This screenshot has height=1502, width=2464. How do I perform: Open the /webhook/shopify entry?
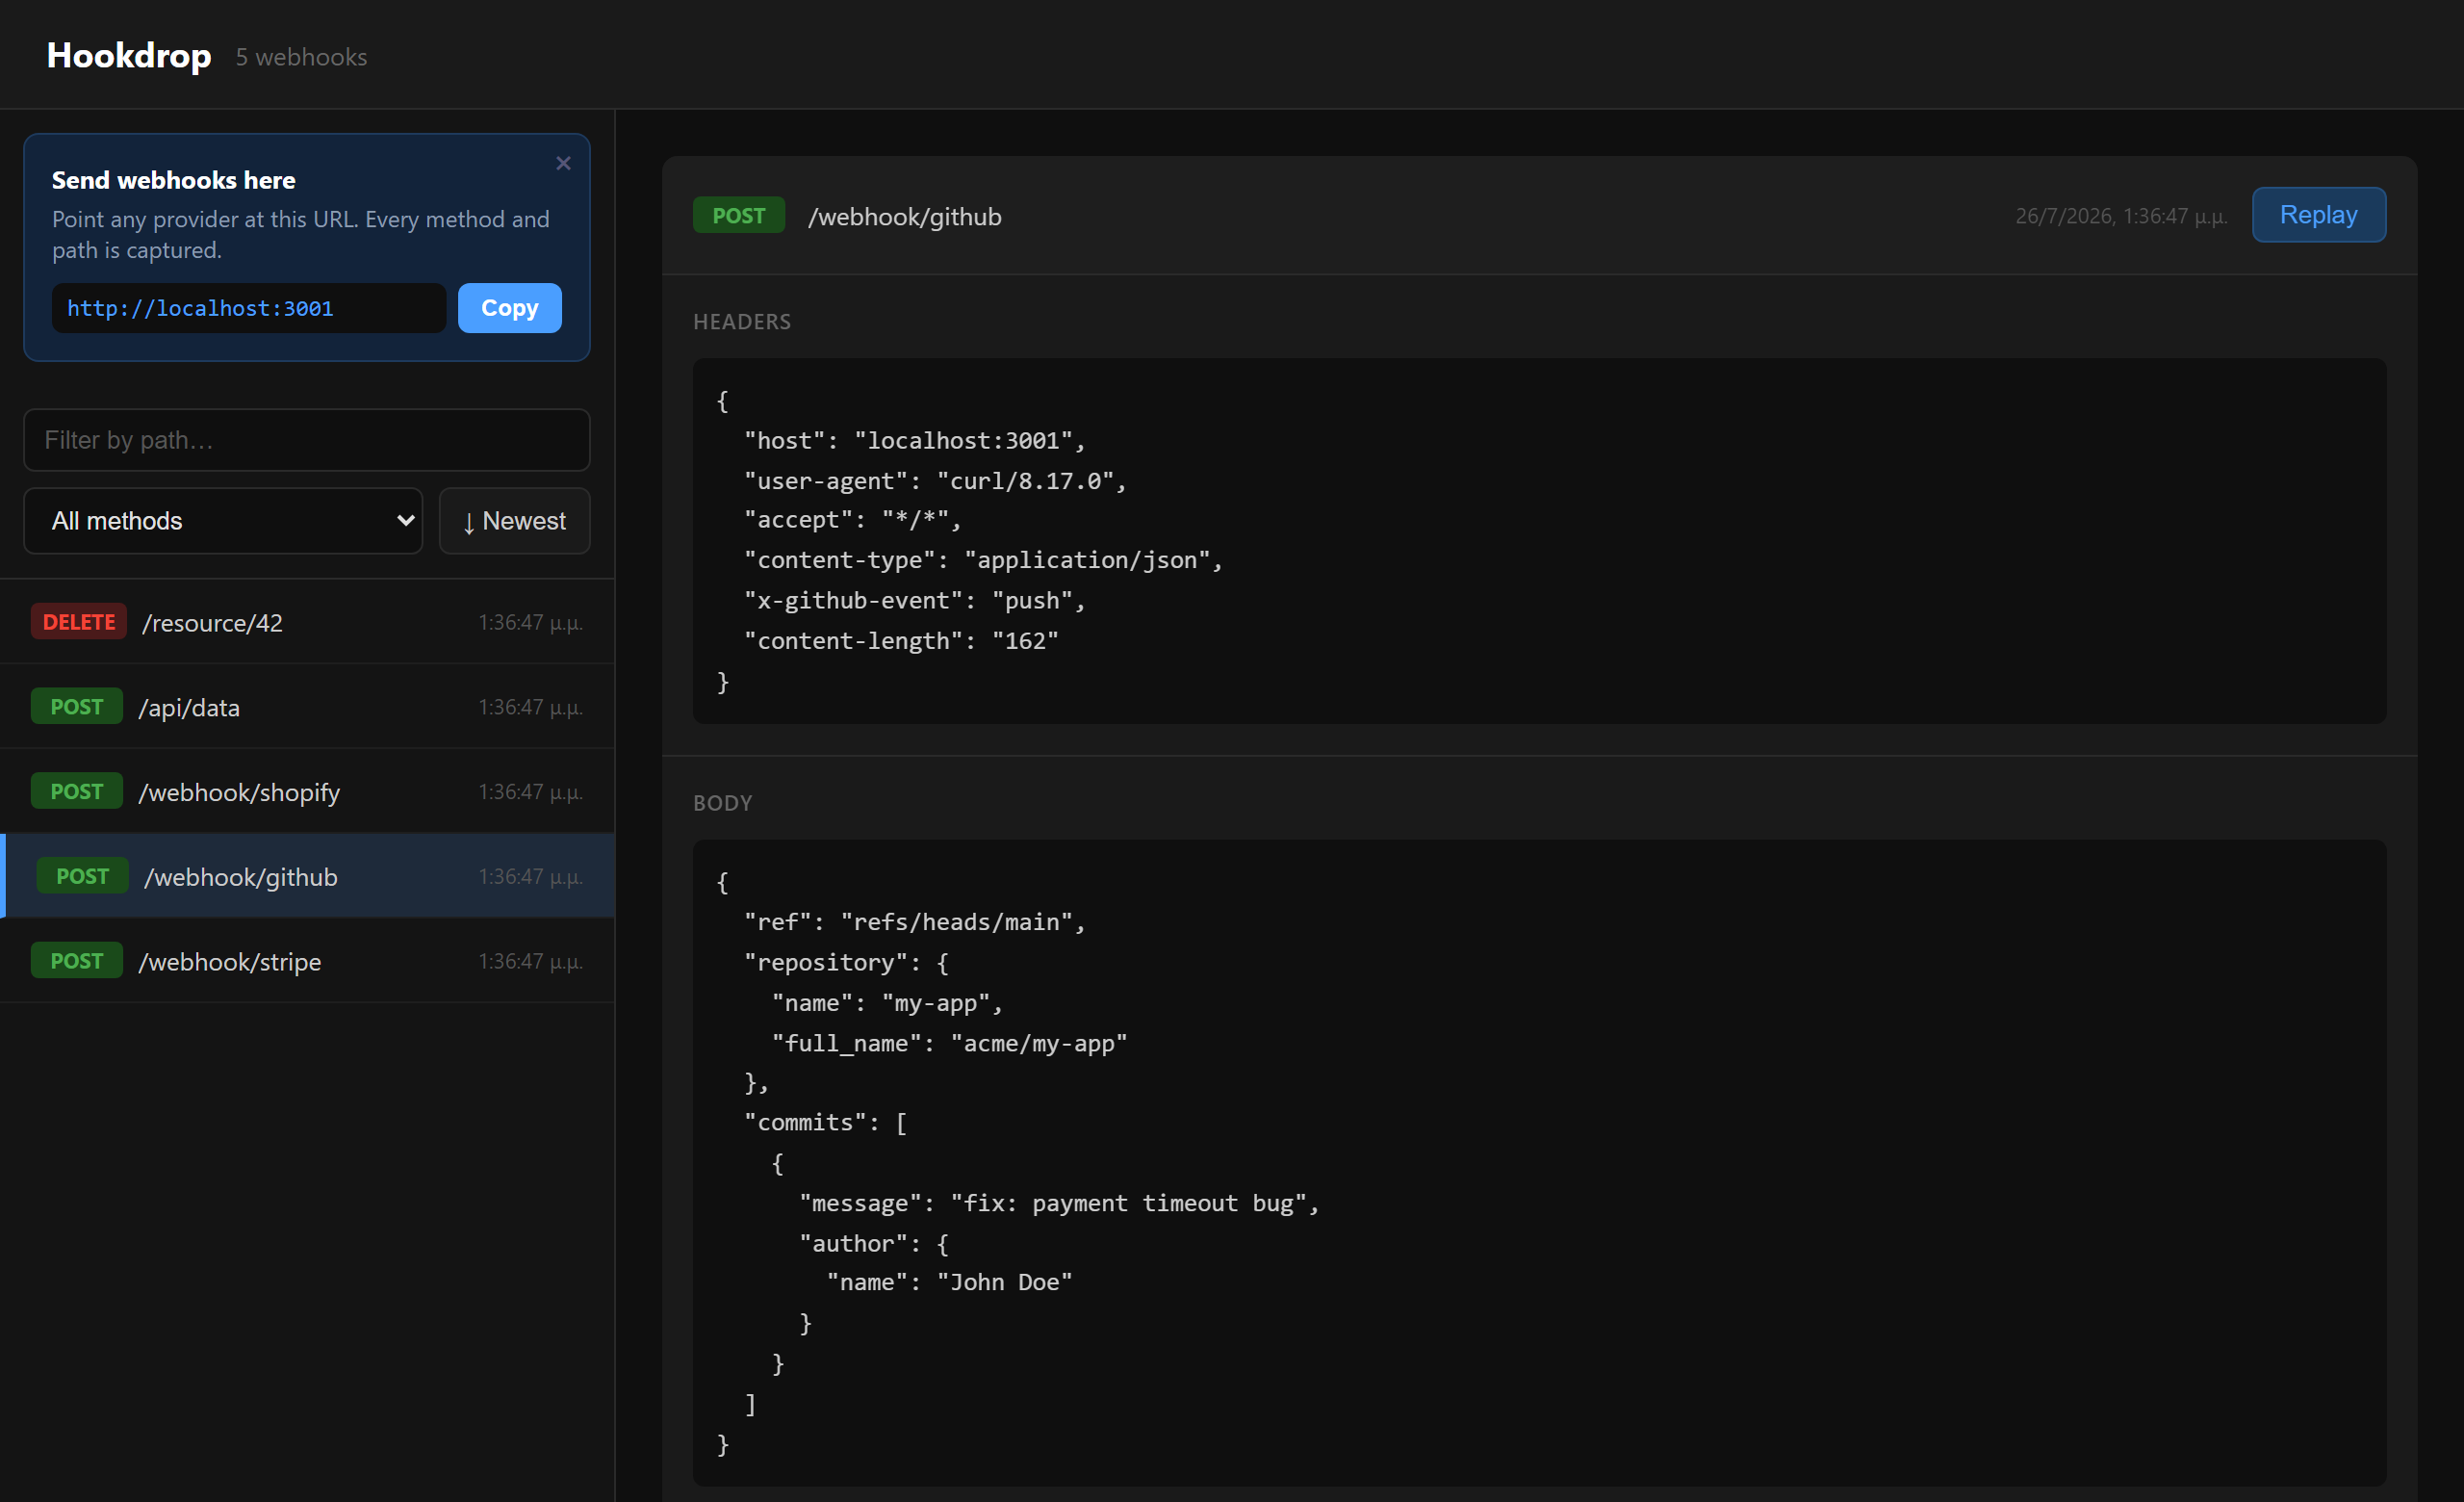(x=307, y=792)
